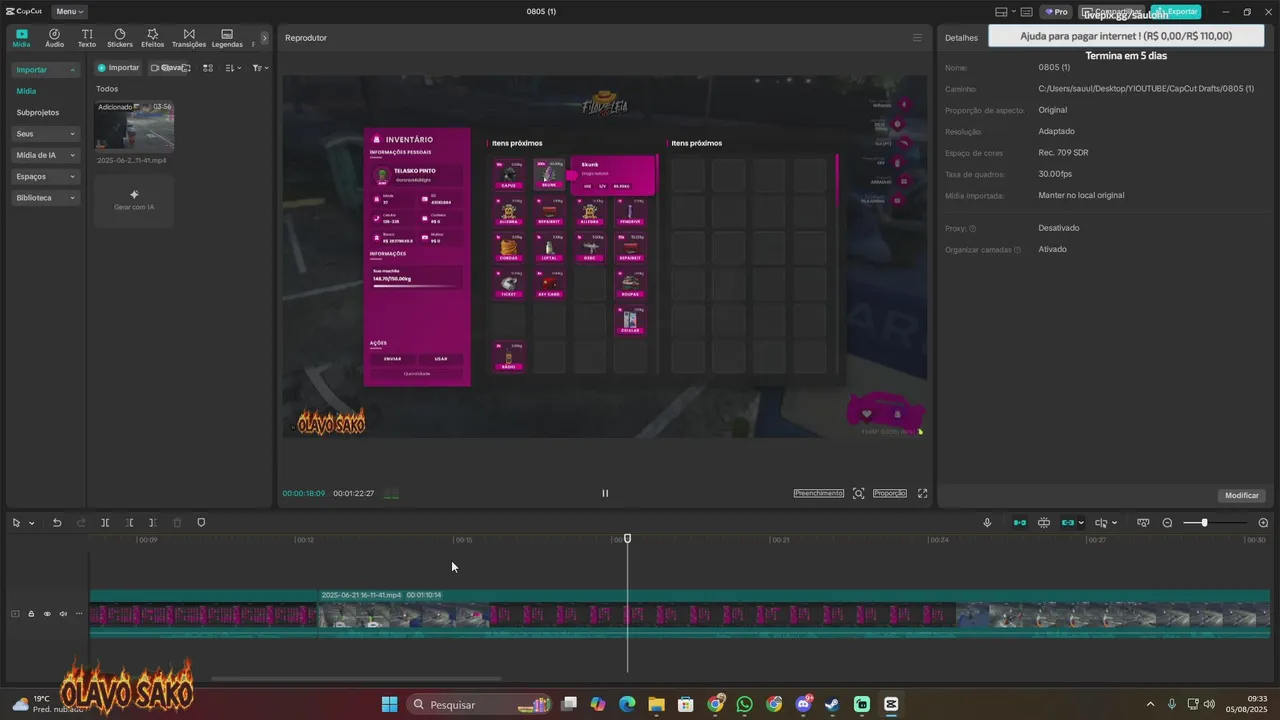Image resolution: width=1280 pixels, height=720 pixels.
Task: Start voiceover recording with microphone
Action: click(987, 523)
